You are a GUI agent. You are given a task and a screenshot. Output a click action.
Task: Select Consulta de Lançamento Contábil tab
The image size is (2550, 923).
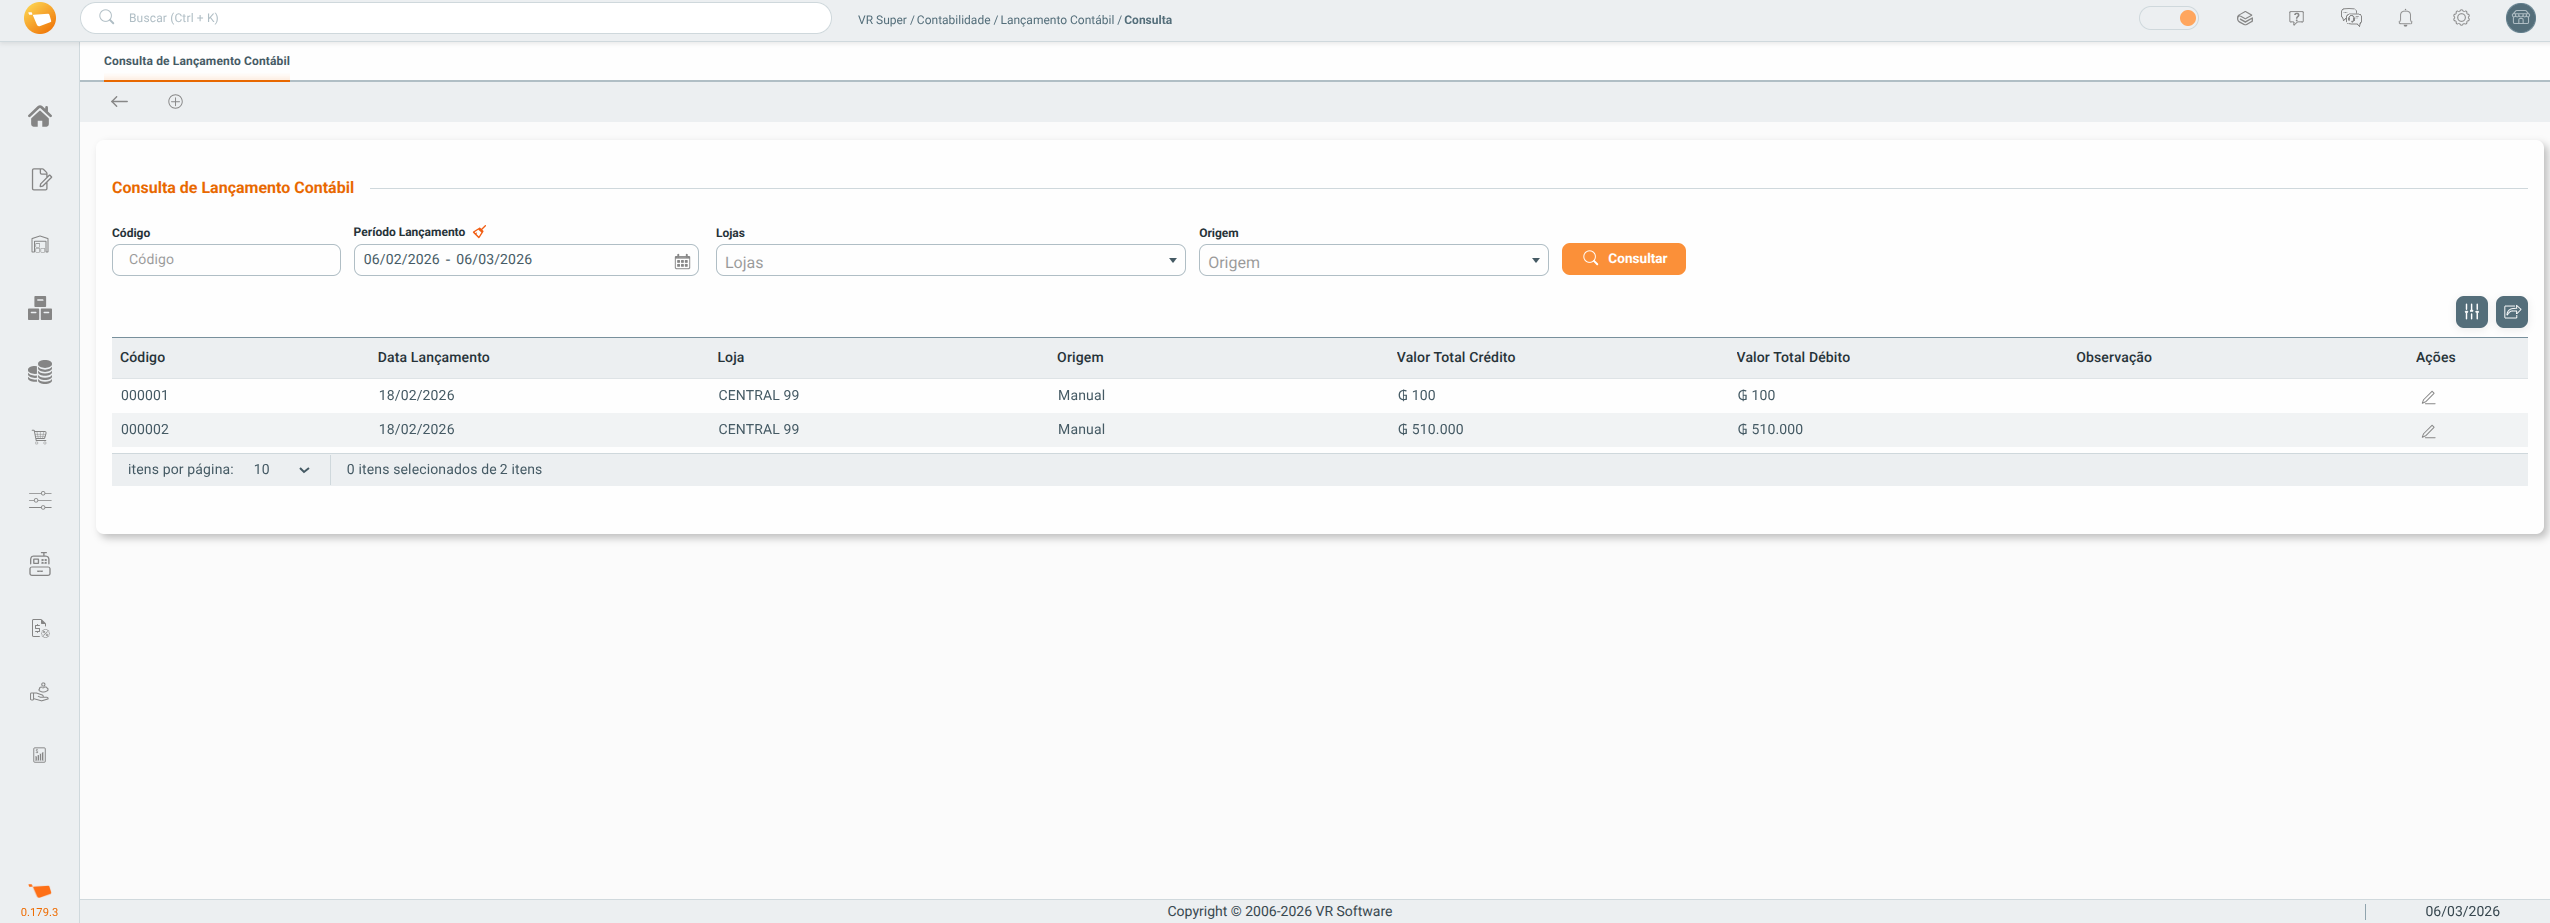click(197, 61)
